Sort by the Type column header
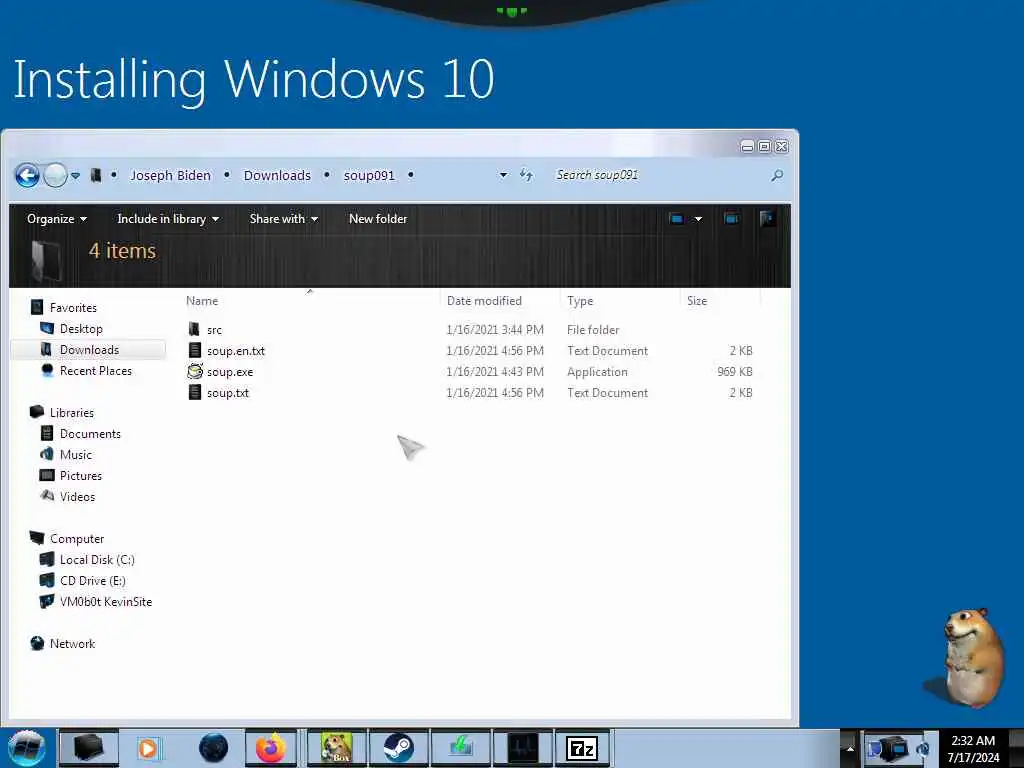This screenshot has width=1024, height=768. tap(580, 301)
